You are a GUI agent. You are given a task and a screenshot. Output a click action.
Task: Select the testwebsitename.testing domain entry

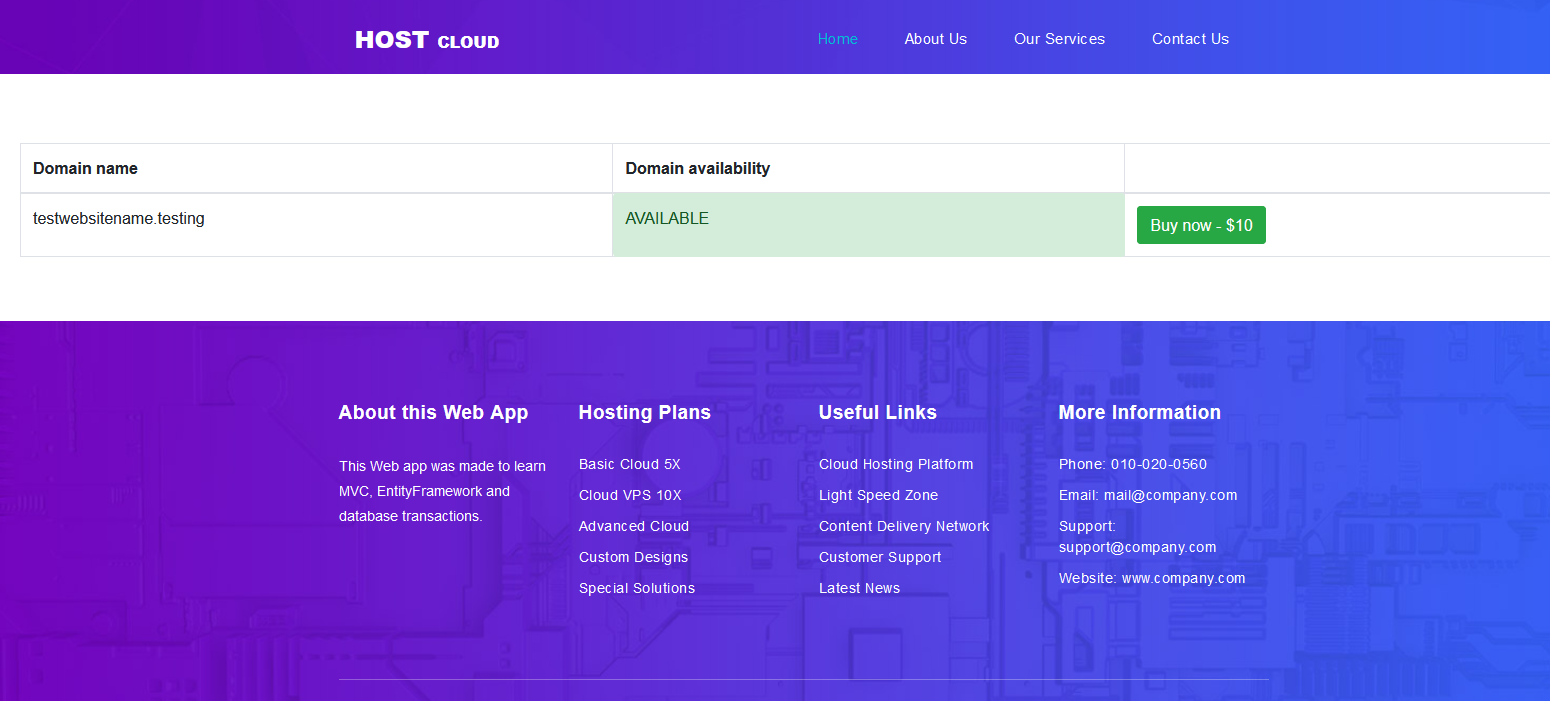tap(119, 218)
